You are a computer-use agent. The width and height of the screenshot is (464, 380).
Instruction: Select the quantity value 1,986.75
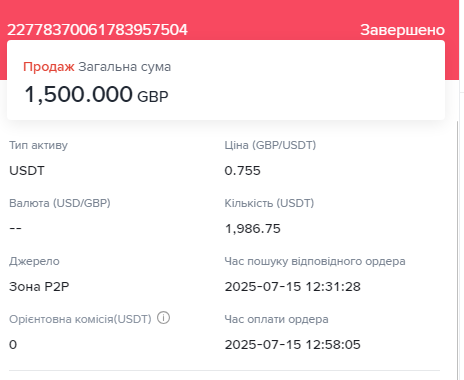[x=253, y=229]
